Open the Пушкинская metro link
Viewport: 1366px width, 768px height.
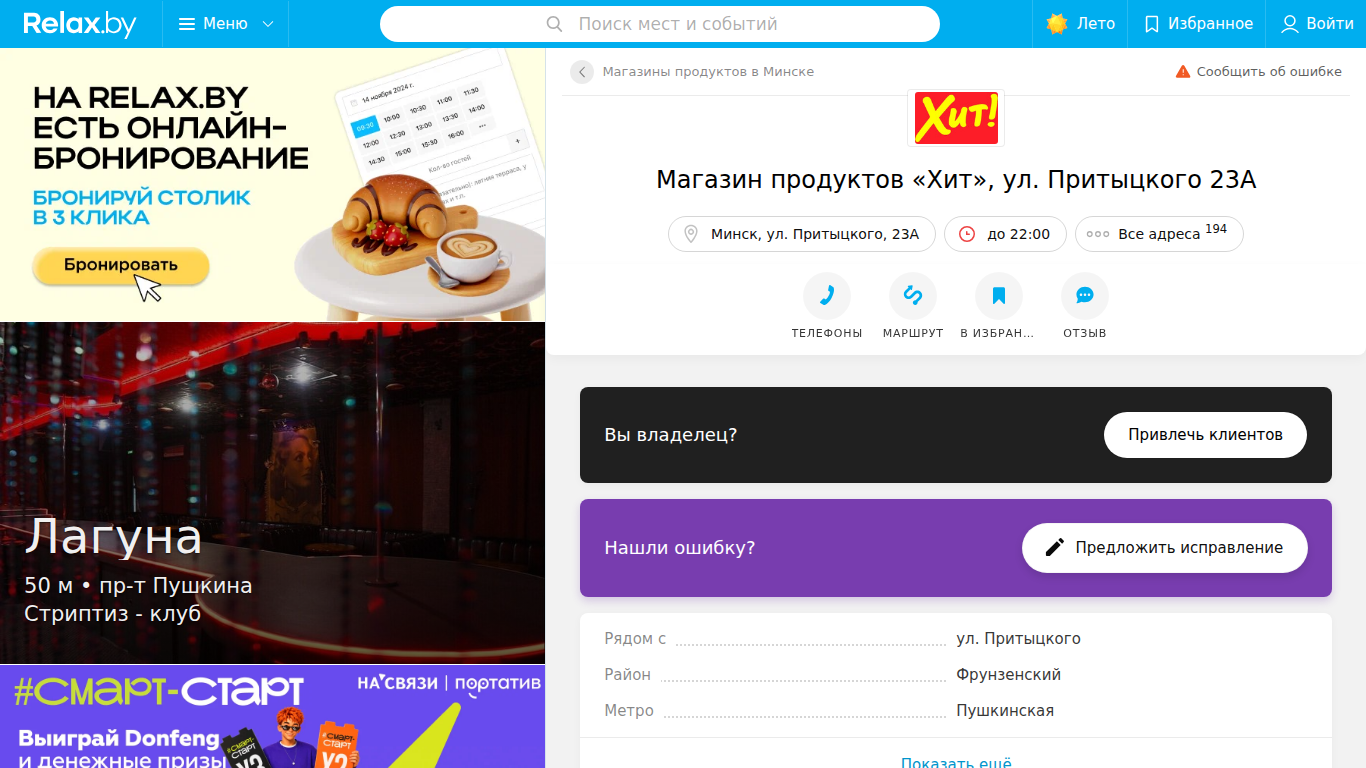coord(1005,711)
